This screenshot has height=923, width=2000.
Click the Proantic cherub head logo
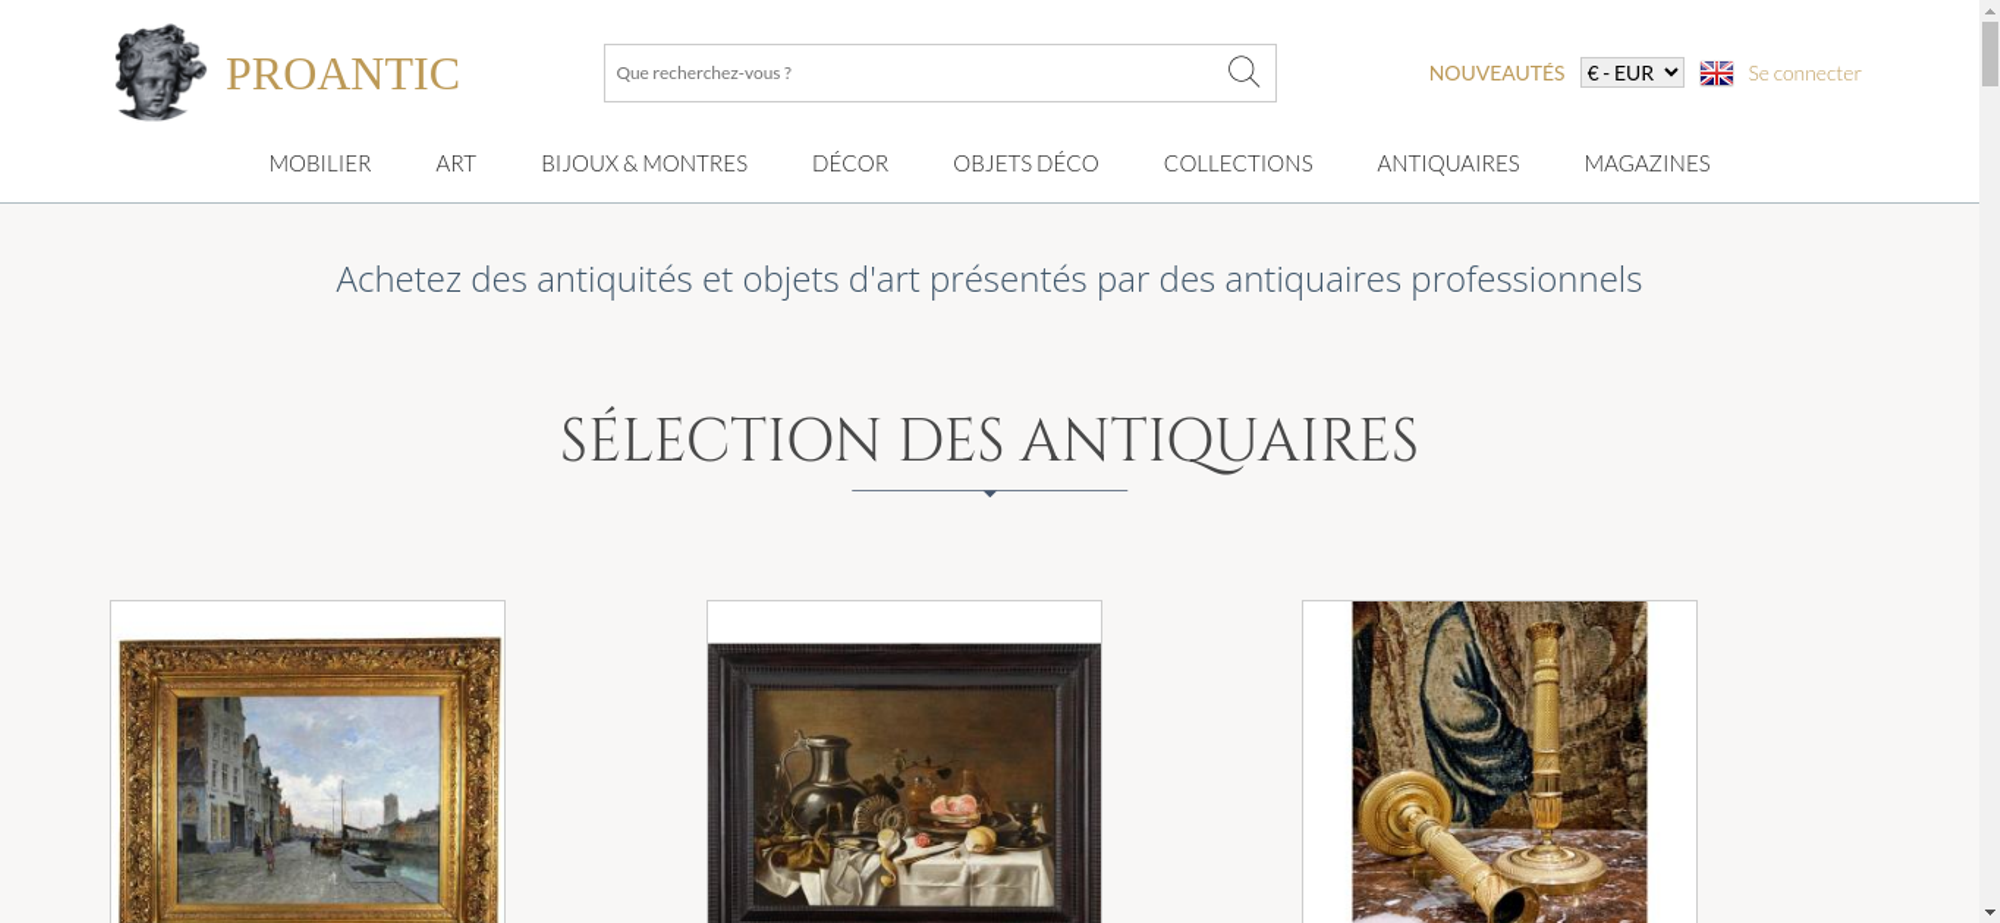tap(160, 73)
